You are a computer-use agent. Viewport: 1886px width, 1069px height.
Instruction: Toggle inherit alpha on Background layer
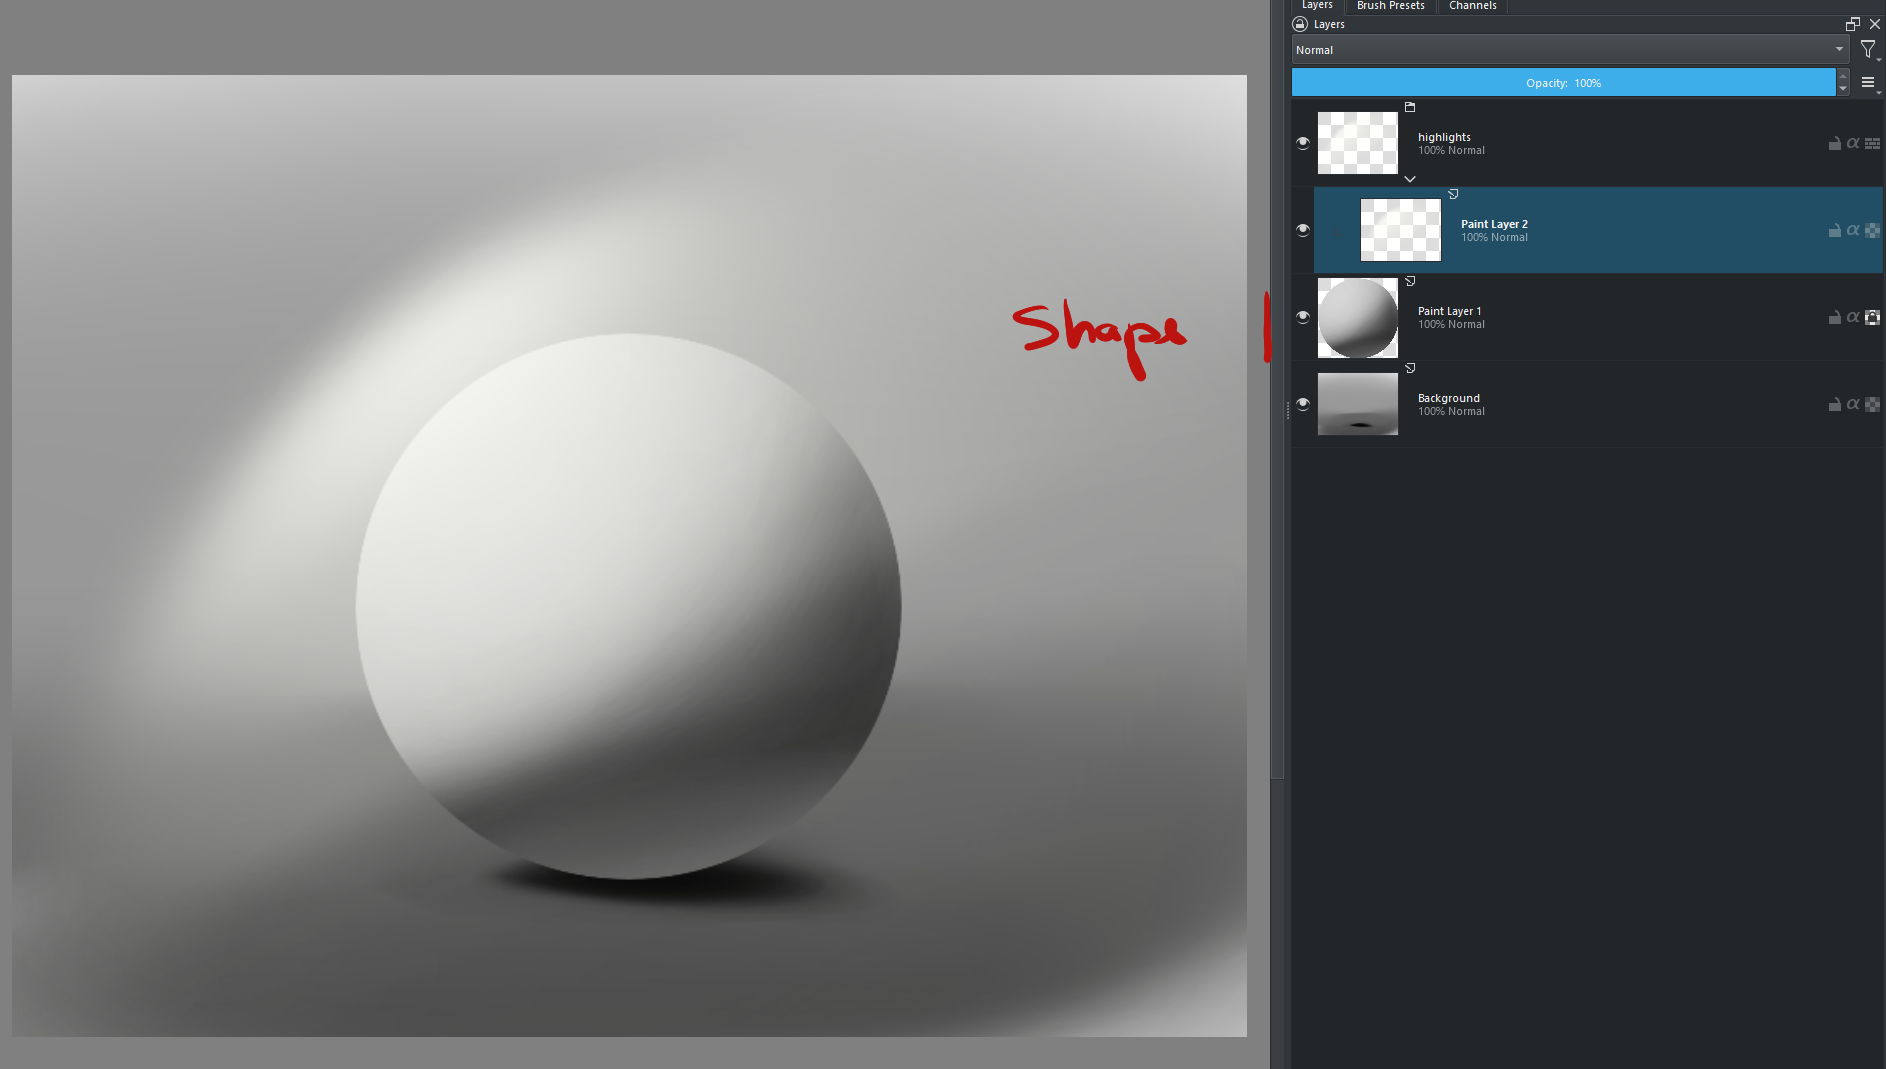[1853, 405]
